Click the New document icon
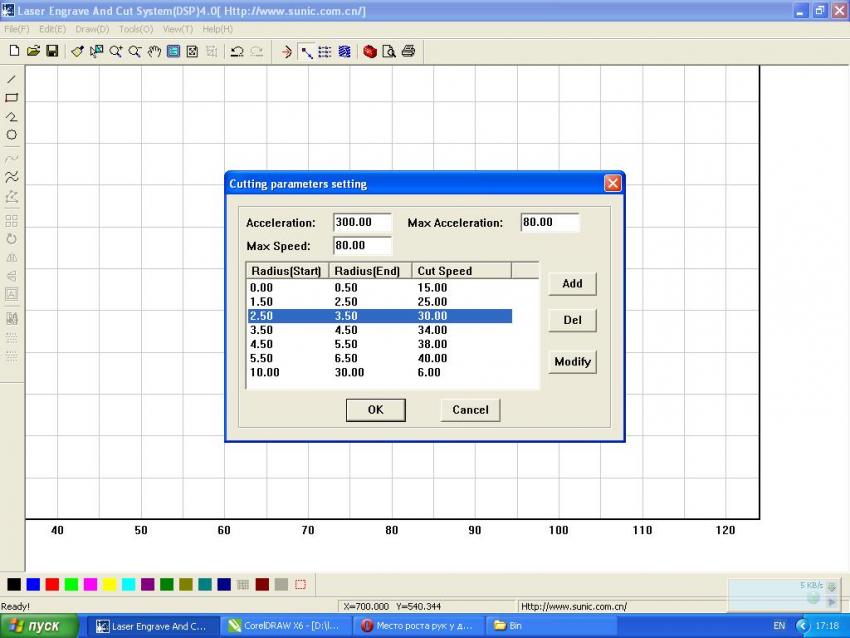Image resolution: width=850 pixels, height=638 pixels. click(14, 51)
